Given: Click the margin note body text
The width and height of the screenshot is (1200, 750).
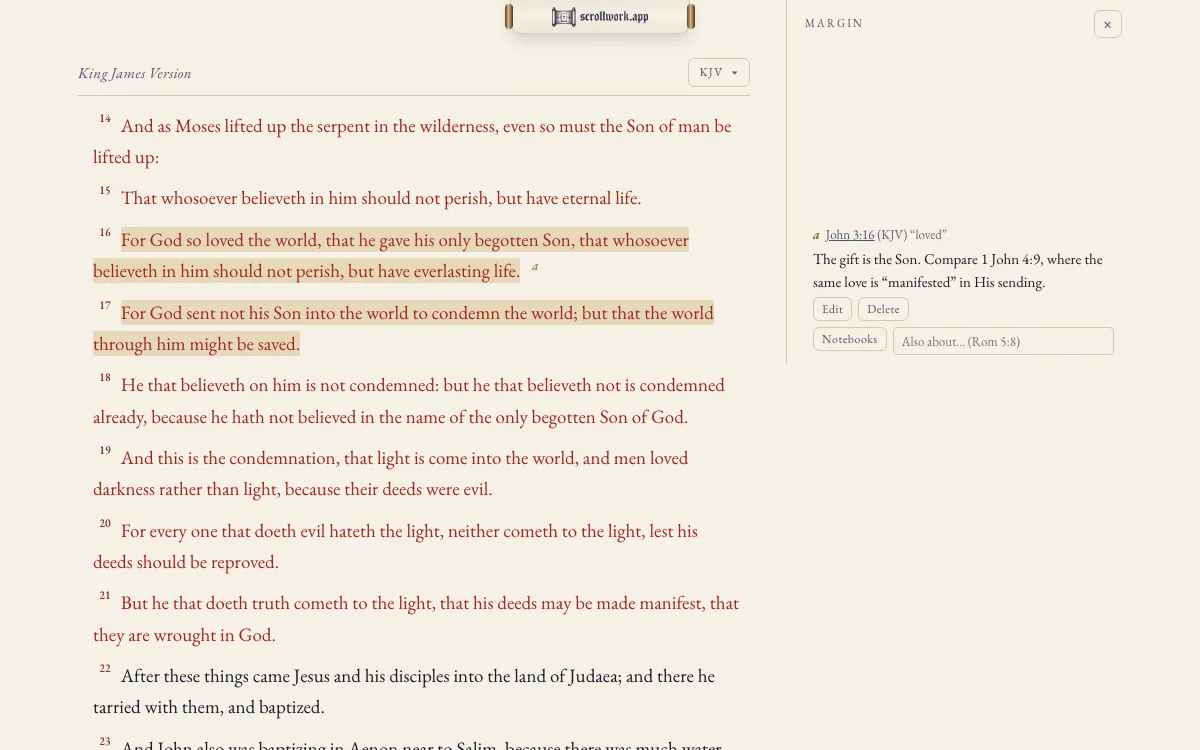Looking at the screenshot, I should pos(958,271).
